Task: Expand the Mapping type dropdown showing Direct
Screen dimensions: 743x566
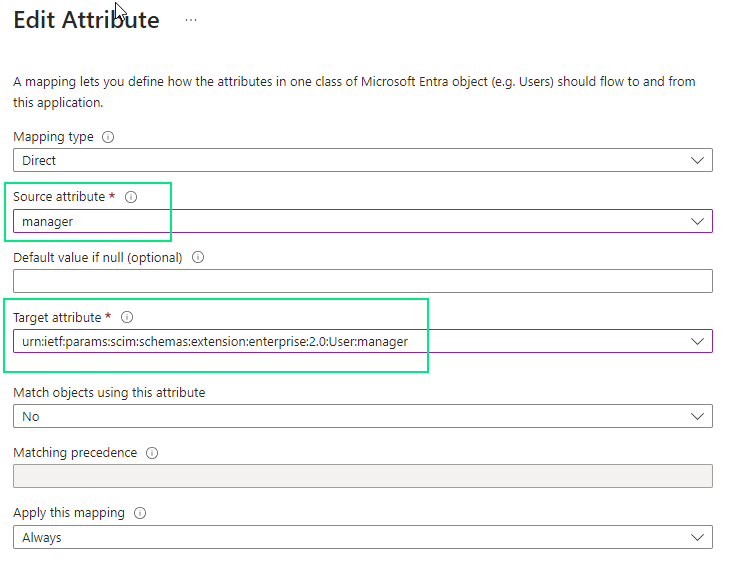Action: pyautogui.click(x=697, y=160)
